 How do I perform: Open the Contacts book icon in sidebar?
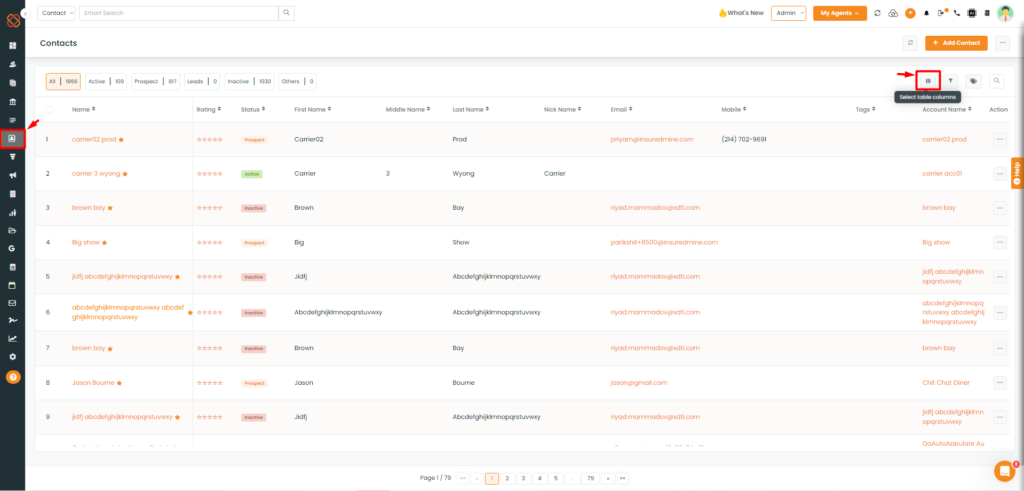click(x=12, y=138)
